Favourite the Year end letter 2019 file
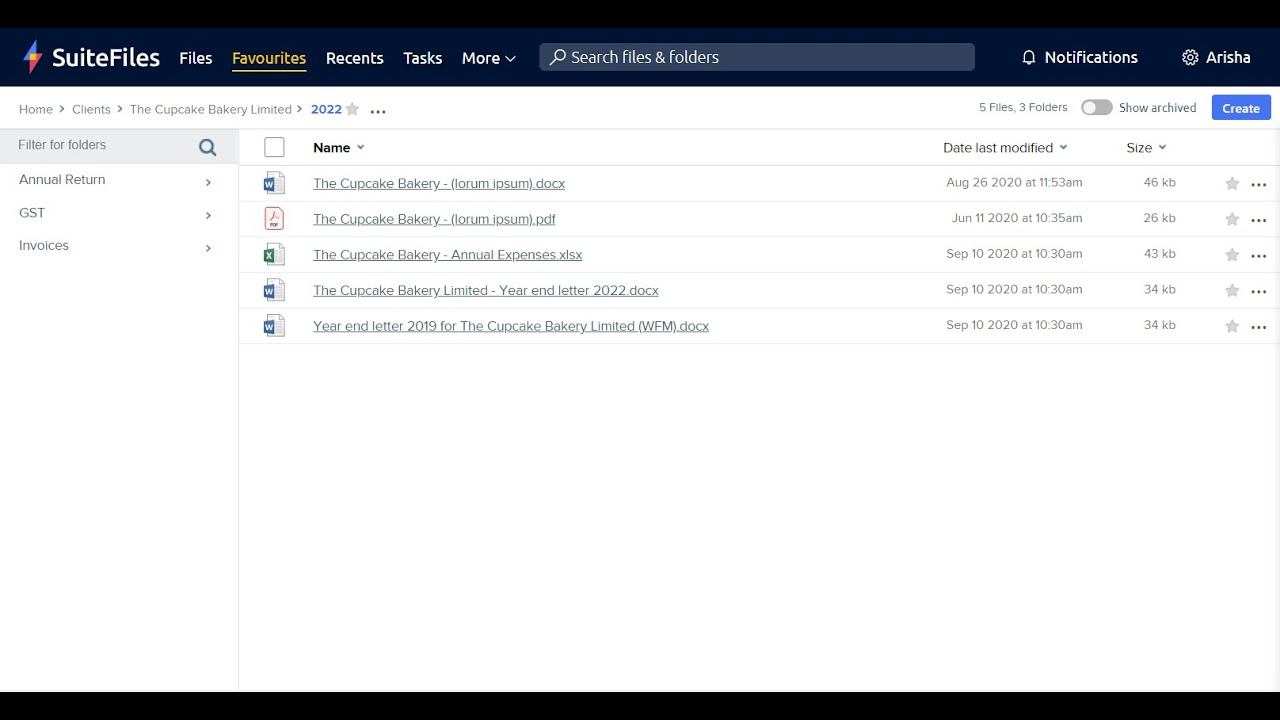The image size is (1280, 720). point(1232,325)
